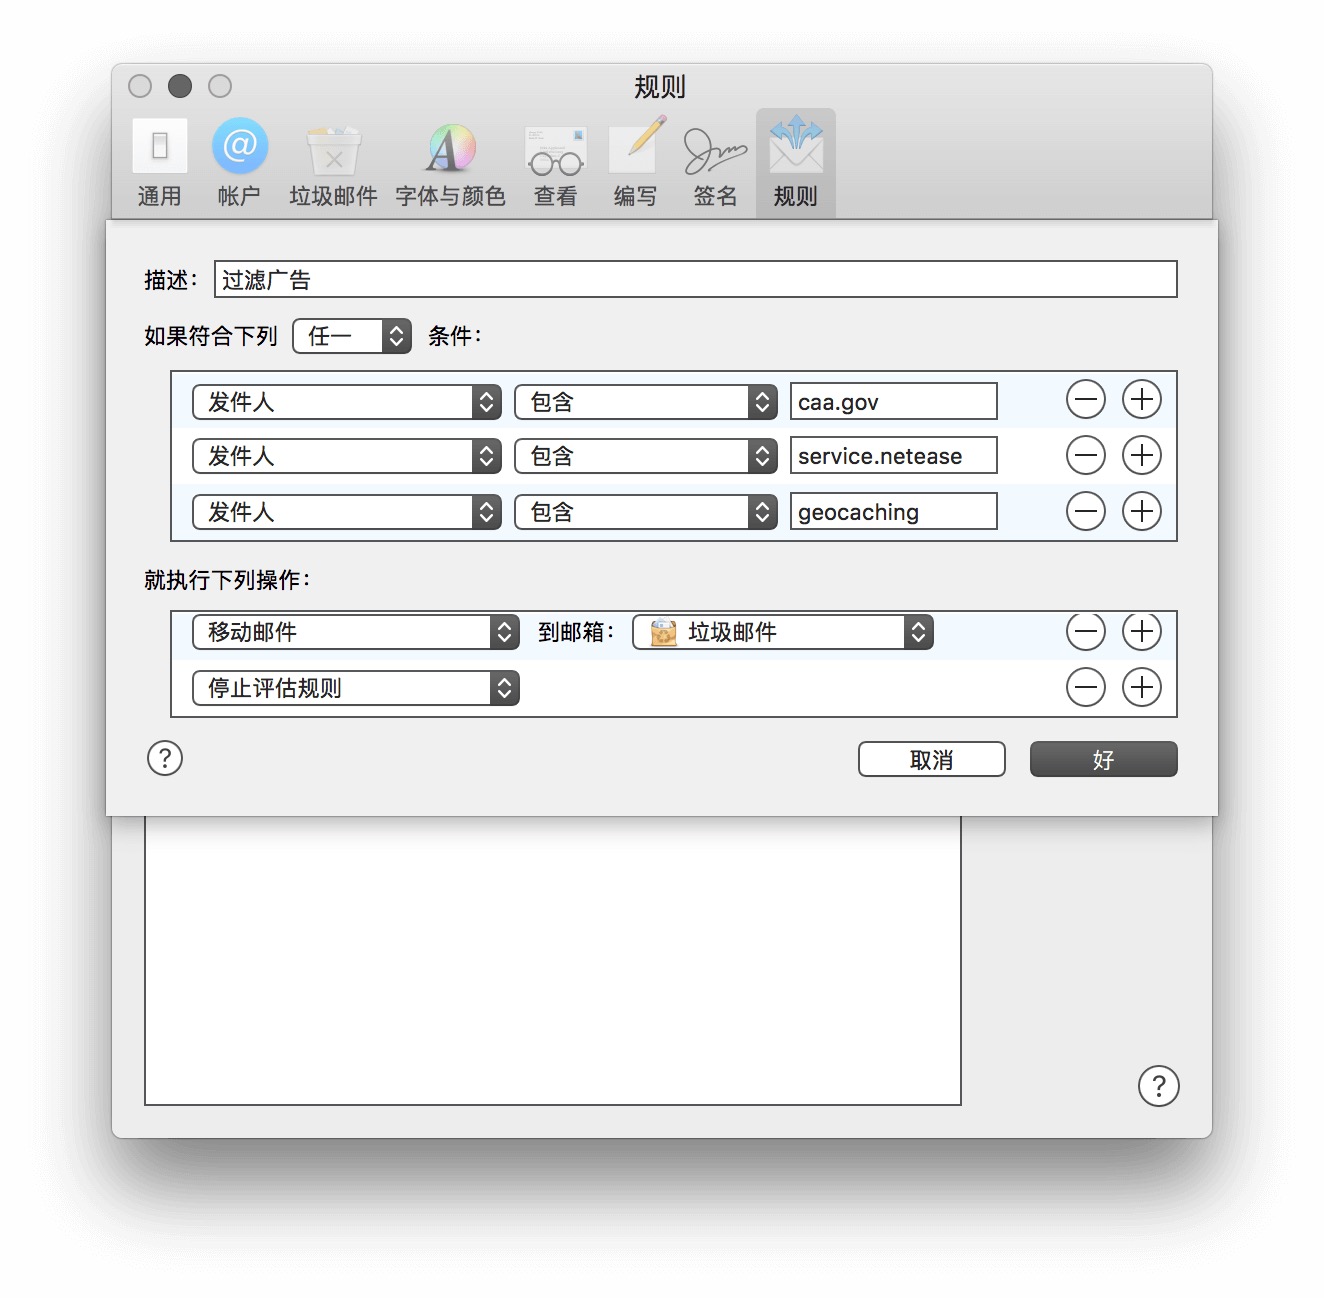Remove the 停止评估规则 action with minus
Screen dimensions: 1324x1298
click(1085, 688)
